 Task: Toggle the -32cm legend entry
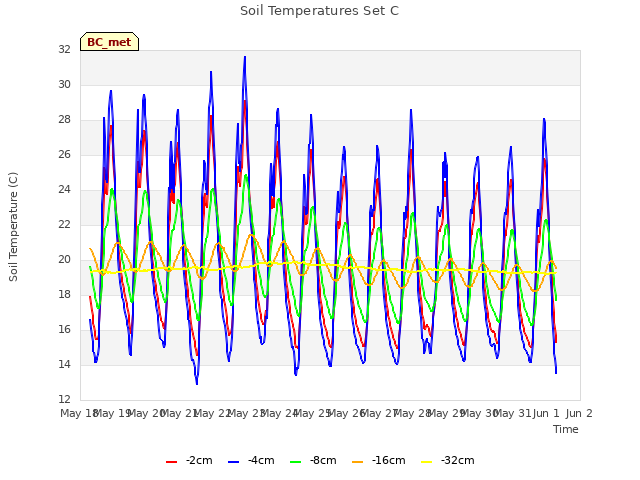click(x=448, y=460)
